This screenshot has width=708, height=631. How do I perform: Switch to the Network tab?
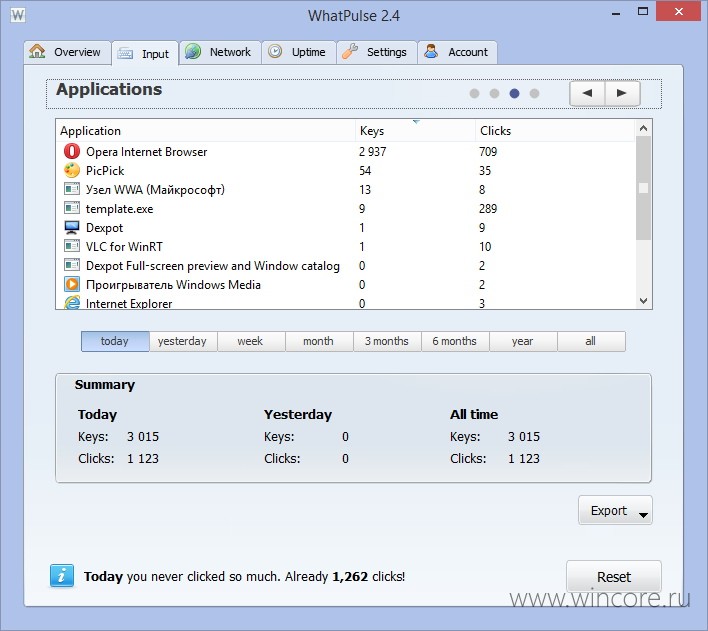220,52
